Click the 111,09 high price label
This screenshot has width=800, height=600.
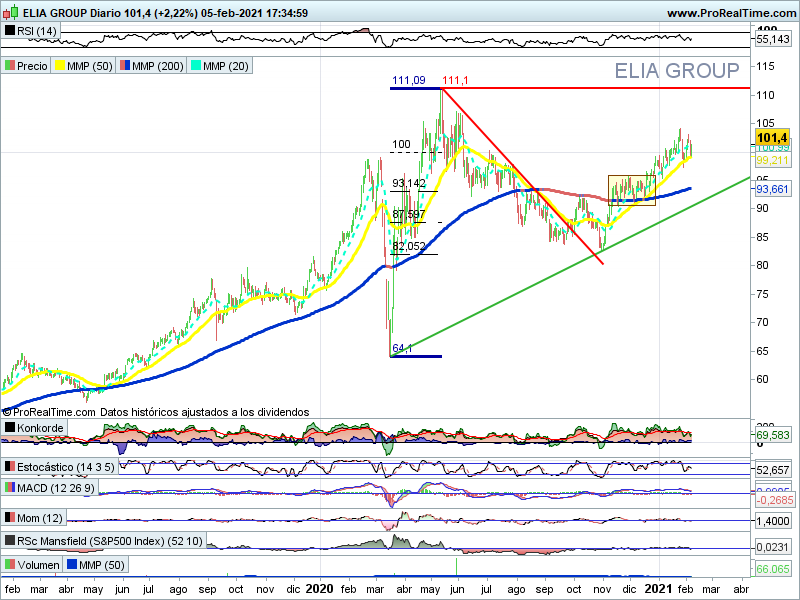click(x=408, y=81)
